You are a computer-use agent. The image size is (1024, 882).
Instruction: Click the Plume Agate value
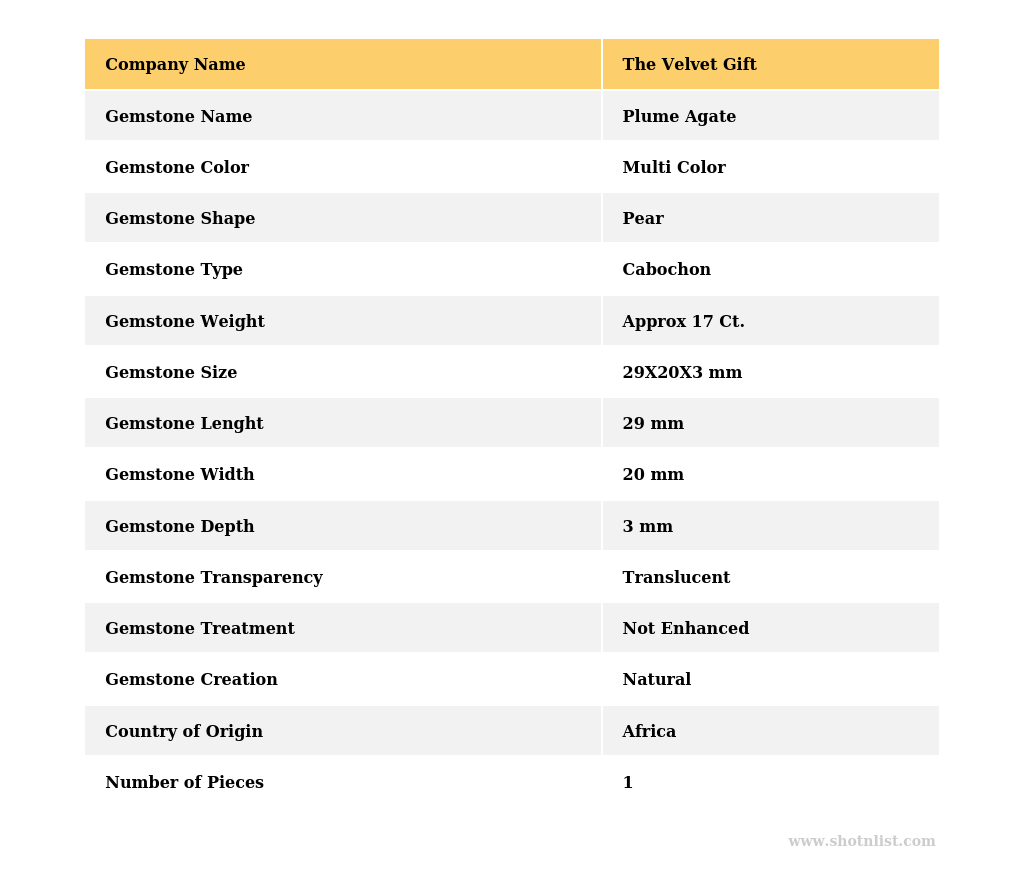click(x=679, y=117)
